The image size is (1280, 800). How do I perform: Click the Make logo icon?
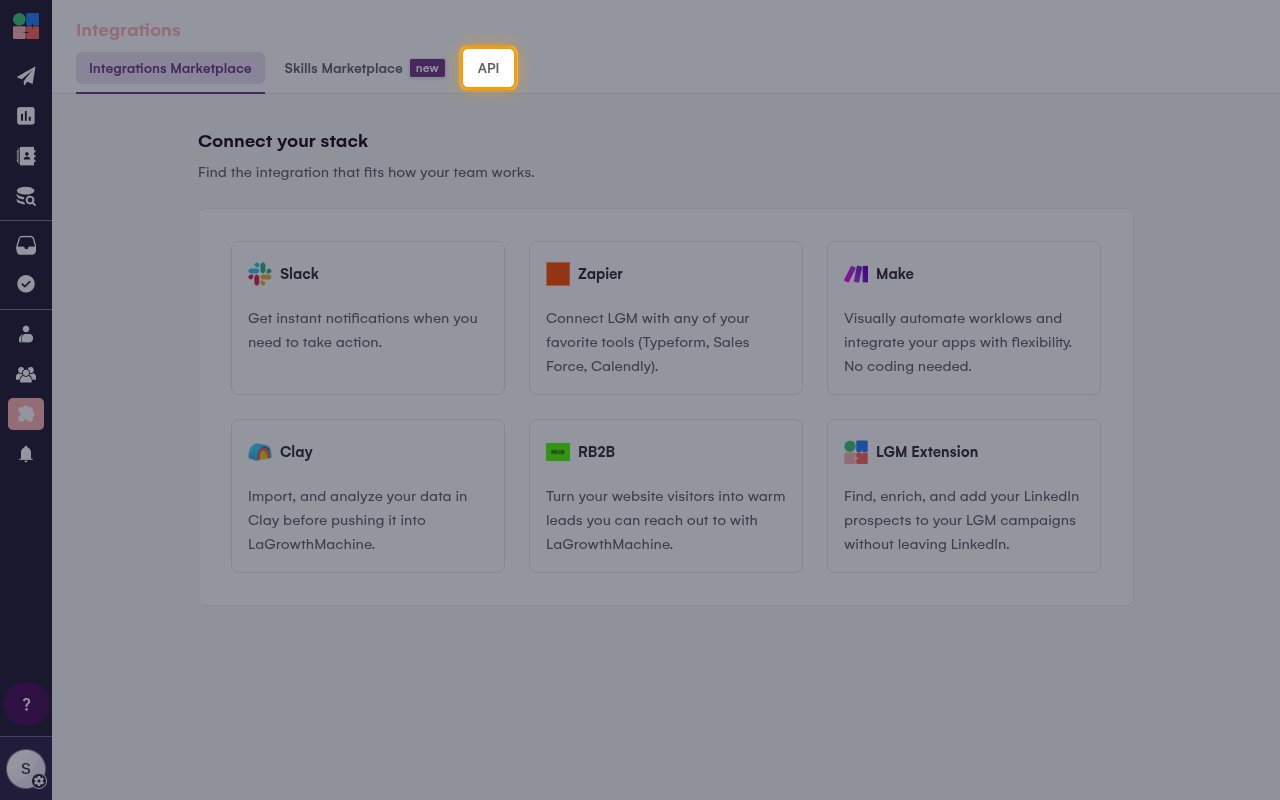(856, 274)
